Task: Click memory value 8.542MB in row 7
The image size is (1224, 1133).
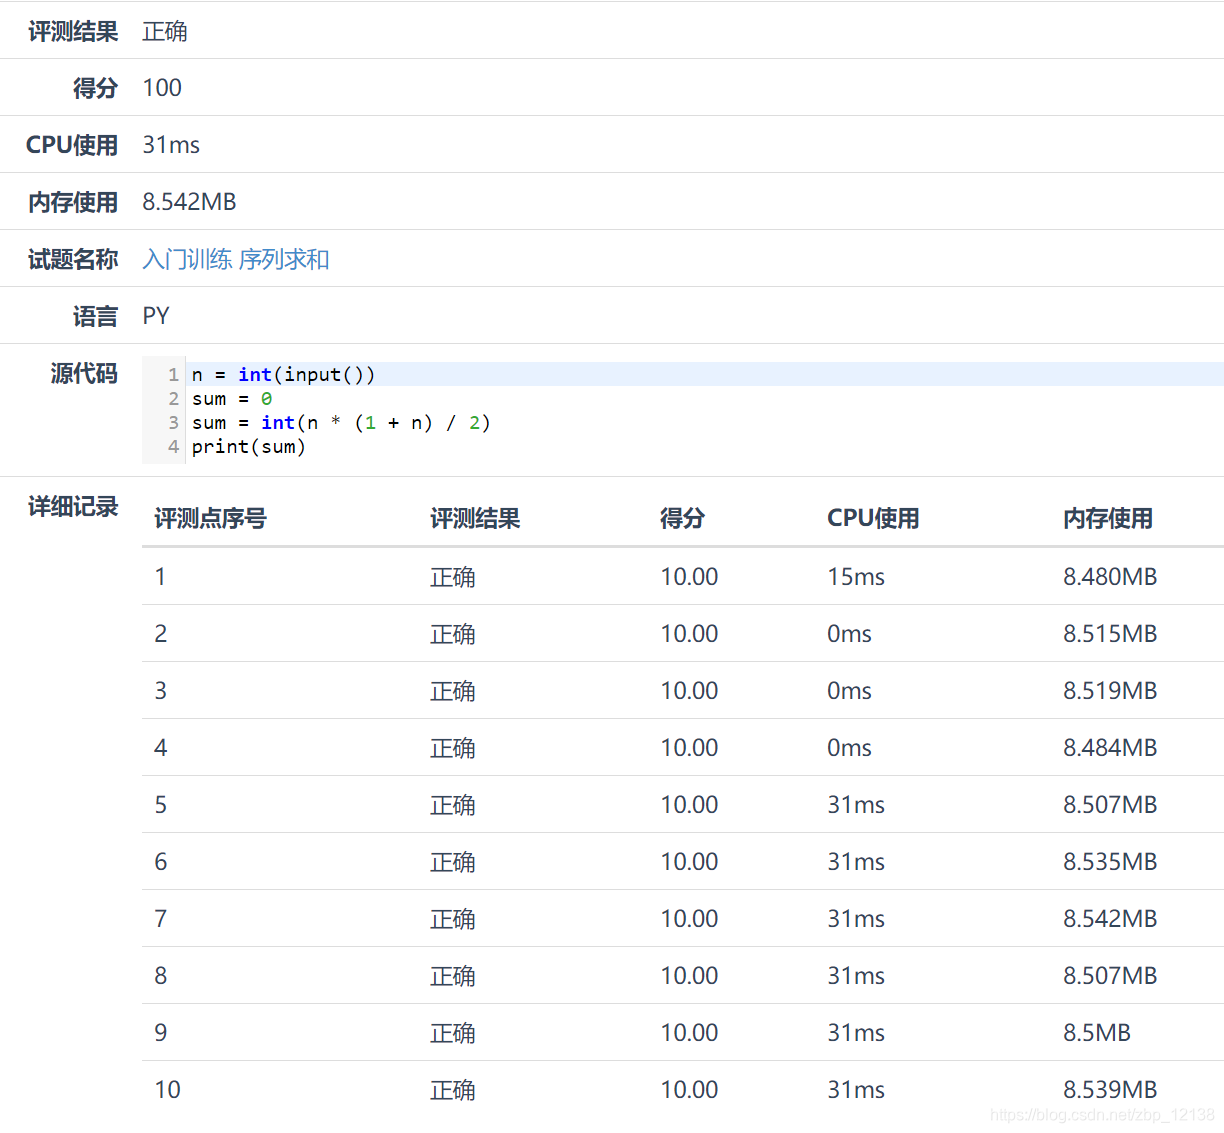Action: 1110,919
